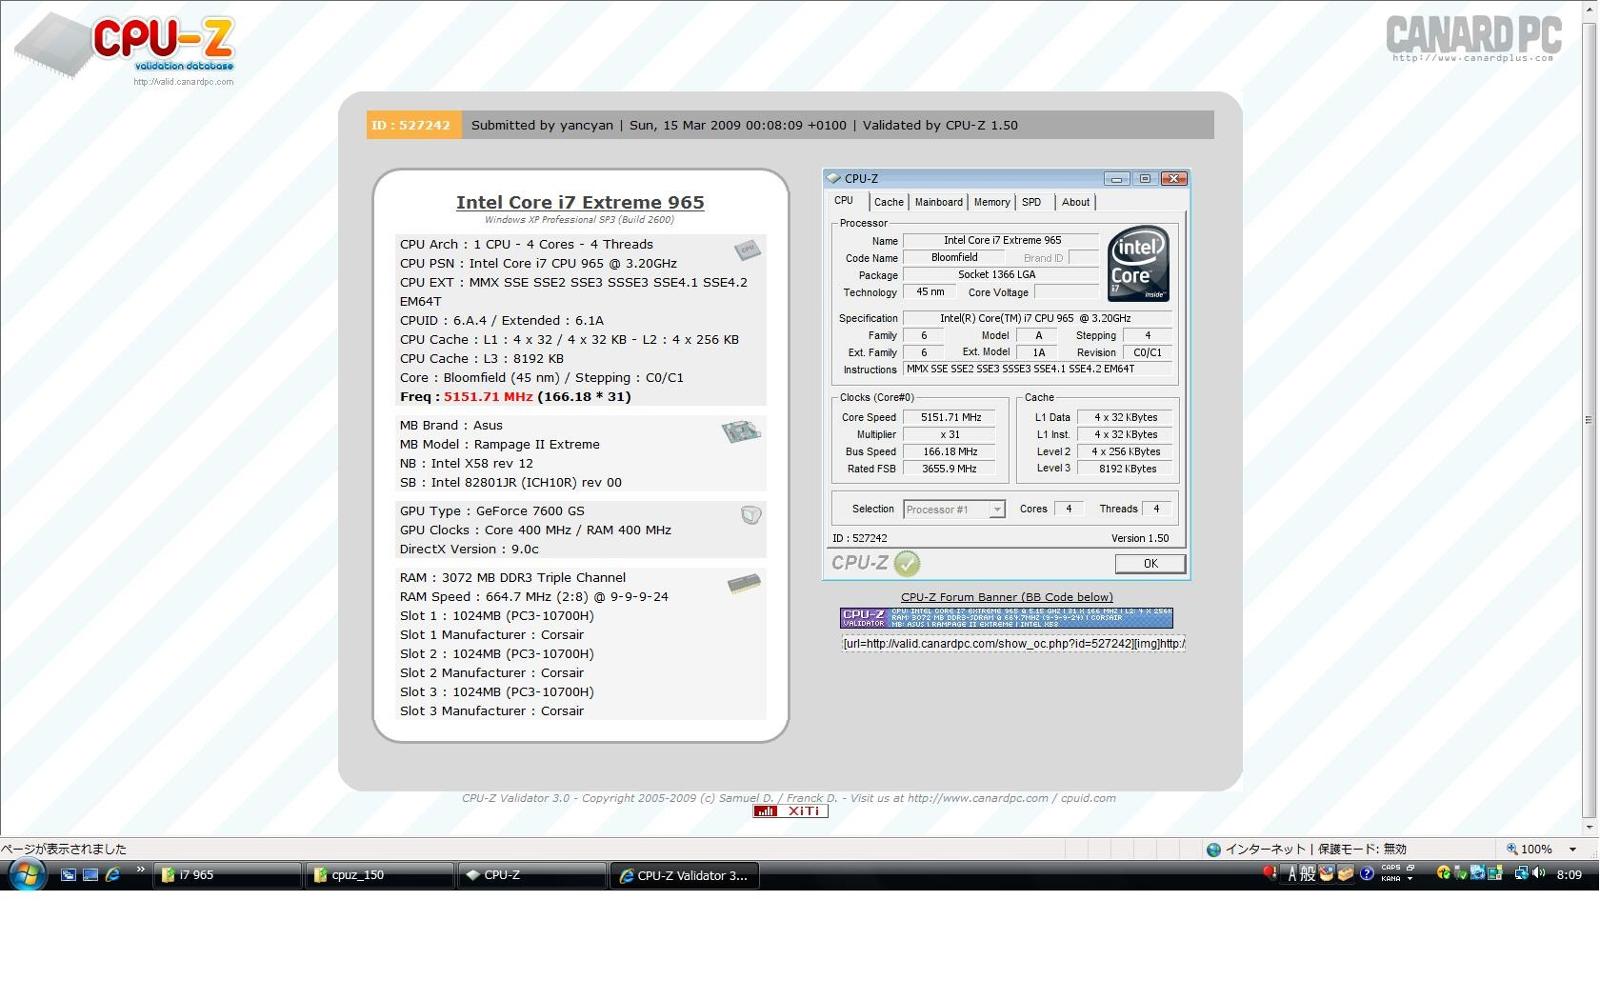Viewport: 1600px width, 1000px height.
Task: Click the Code Name Bloomfield field
Action: pos(954,257)
